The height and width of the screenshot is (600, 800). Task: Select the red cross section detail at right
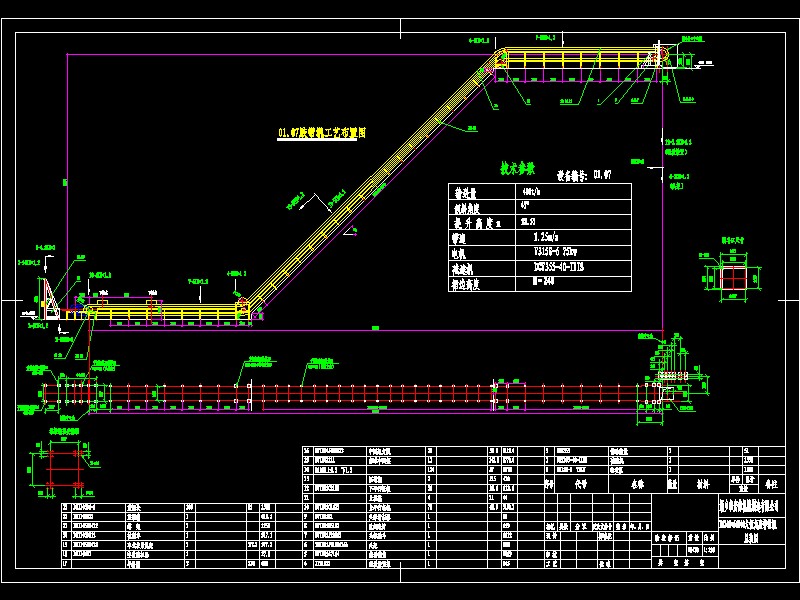tap(733, 278)
